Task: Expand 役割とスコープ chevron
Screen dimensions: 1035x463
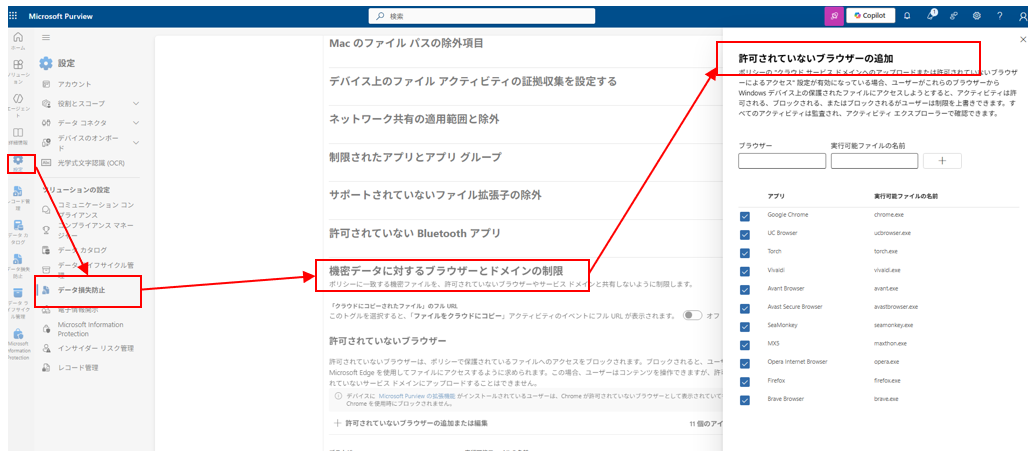Action: [x=136, y=104]
